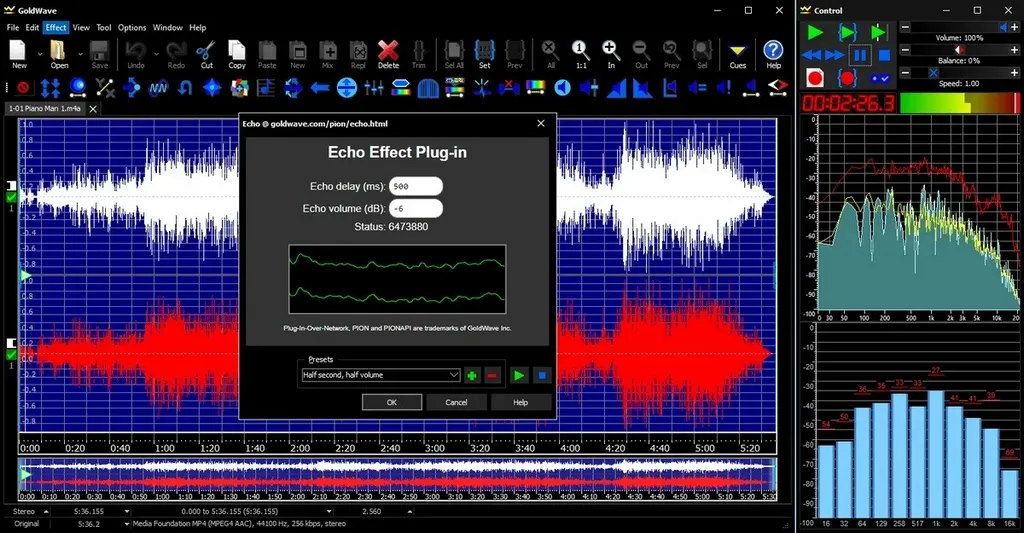
Task: Close the 1-01 Piano Man 1.m4a tab
Action: click(x=93, y=109)
